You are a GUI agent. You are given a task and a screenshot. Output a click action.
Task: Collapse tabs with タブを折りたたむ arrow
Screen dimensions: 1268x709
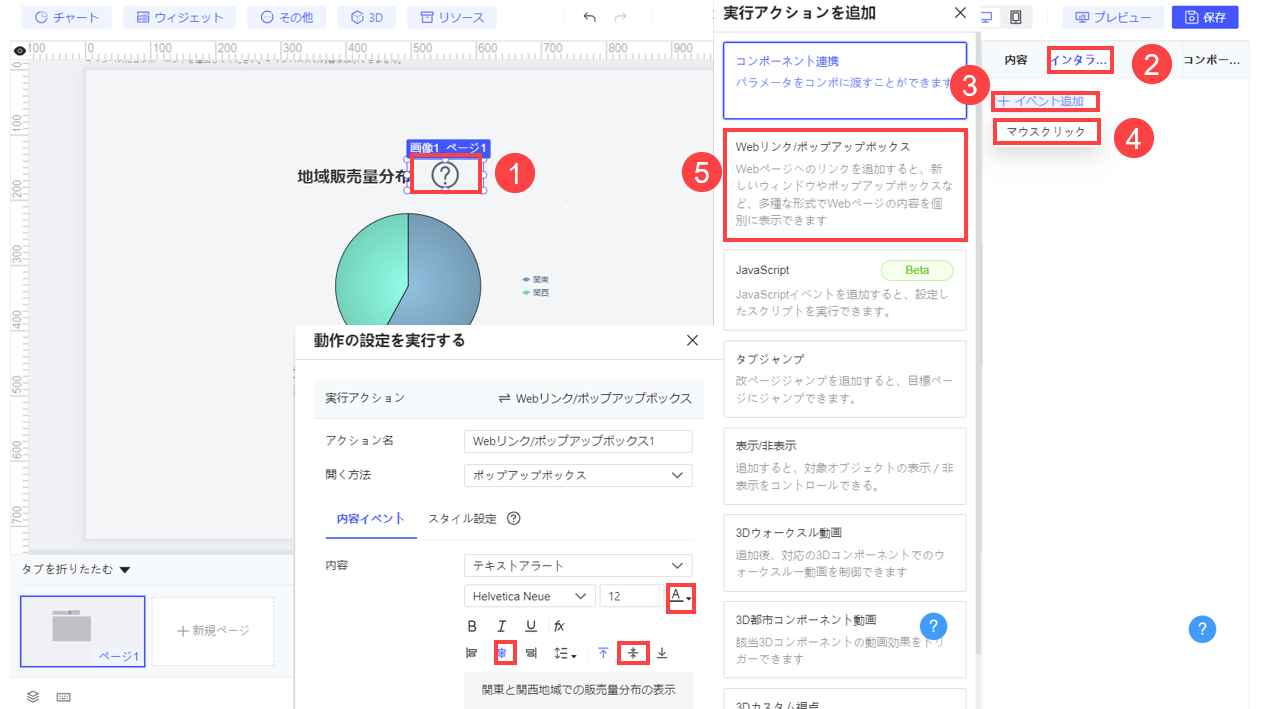(x=125, y=570)
